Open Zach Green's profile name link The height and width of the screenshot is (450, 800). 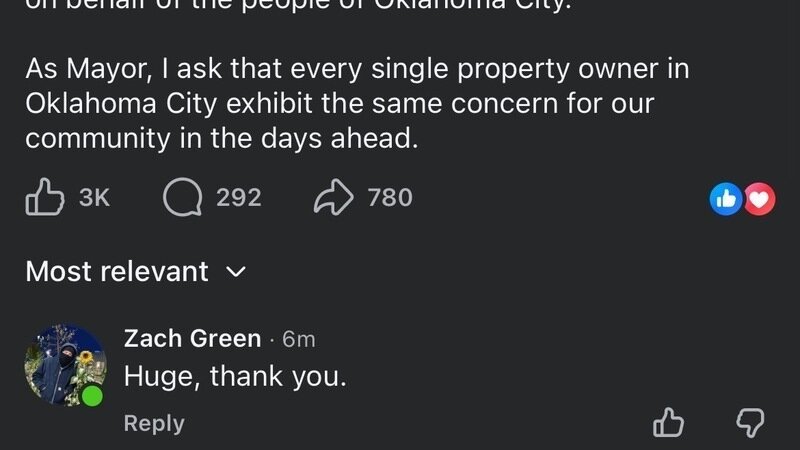192,339
